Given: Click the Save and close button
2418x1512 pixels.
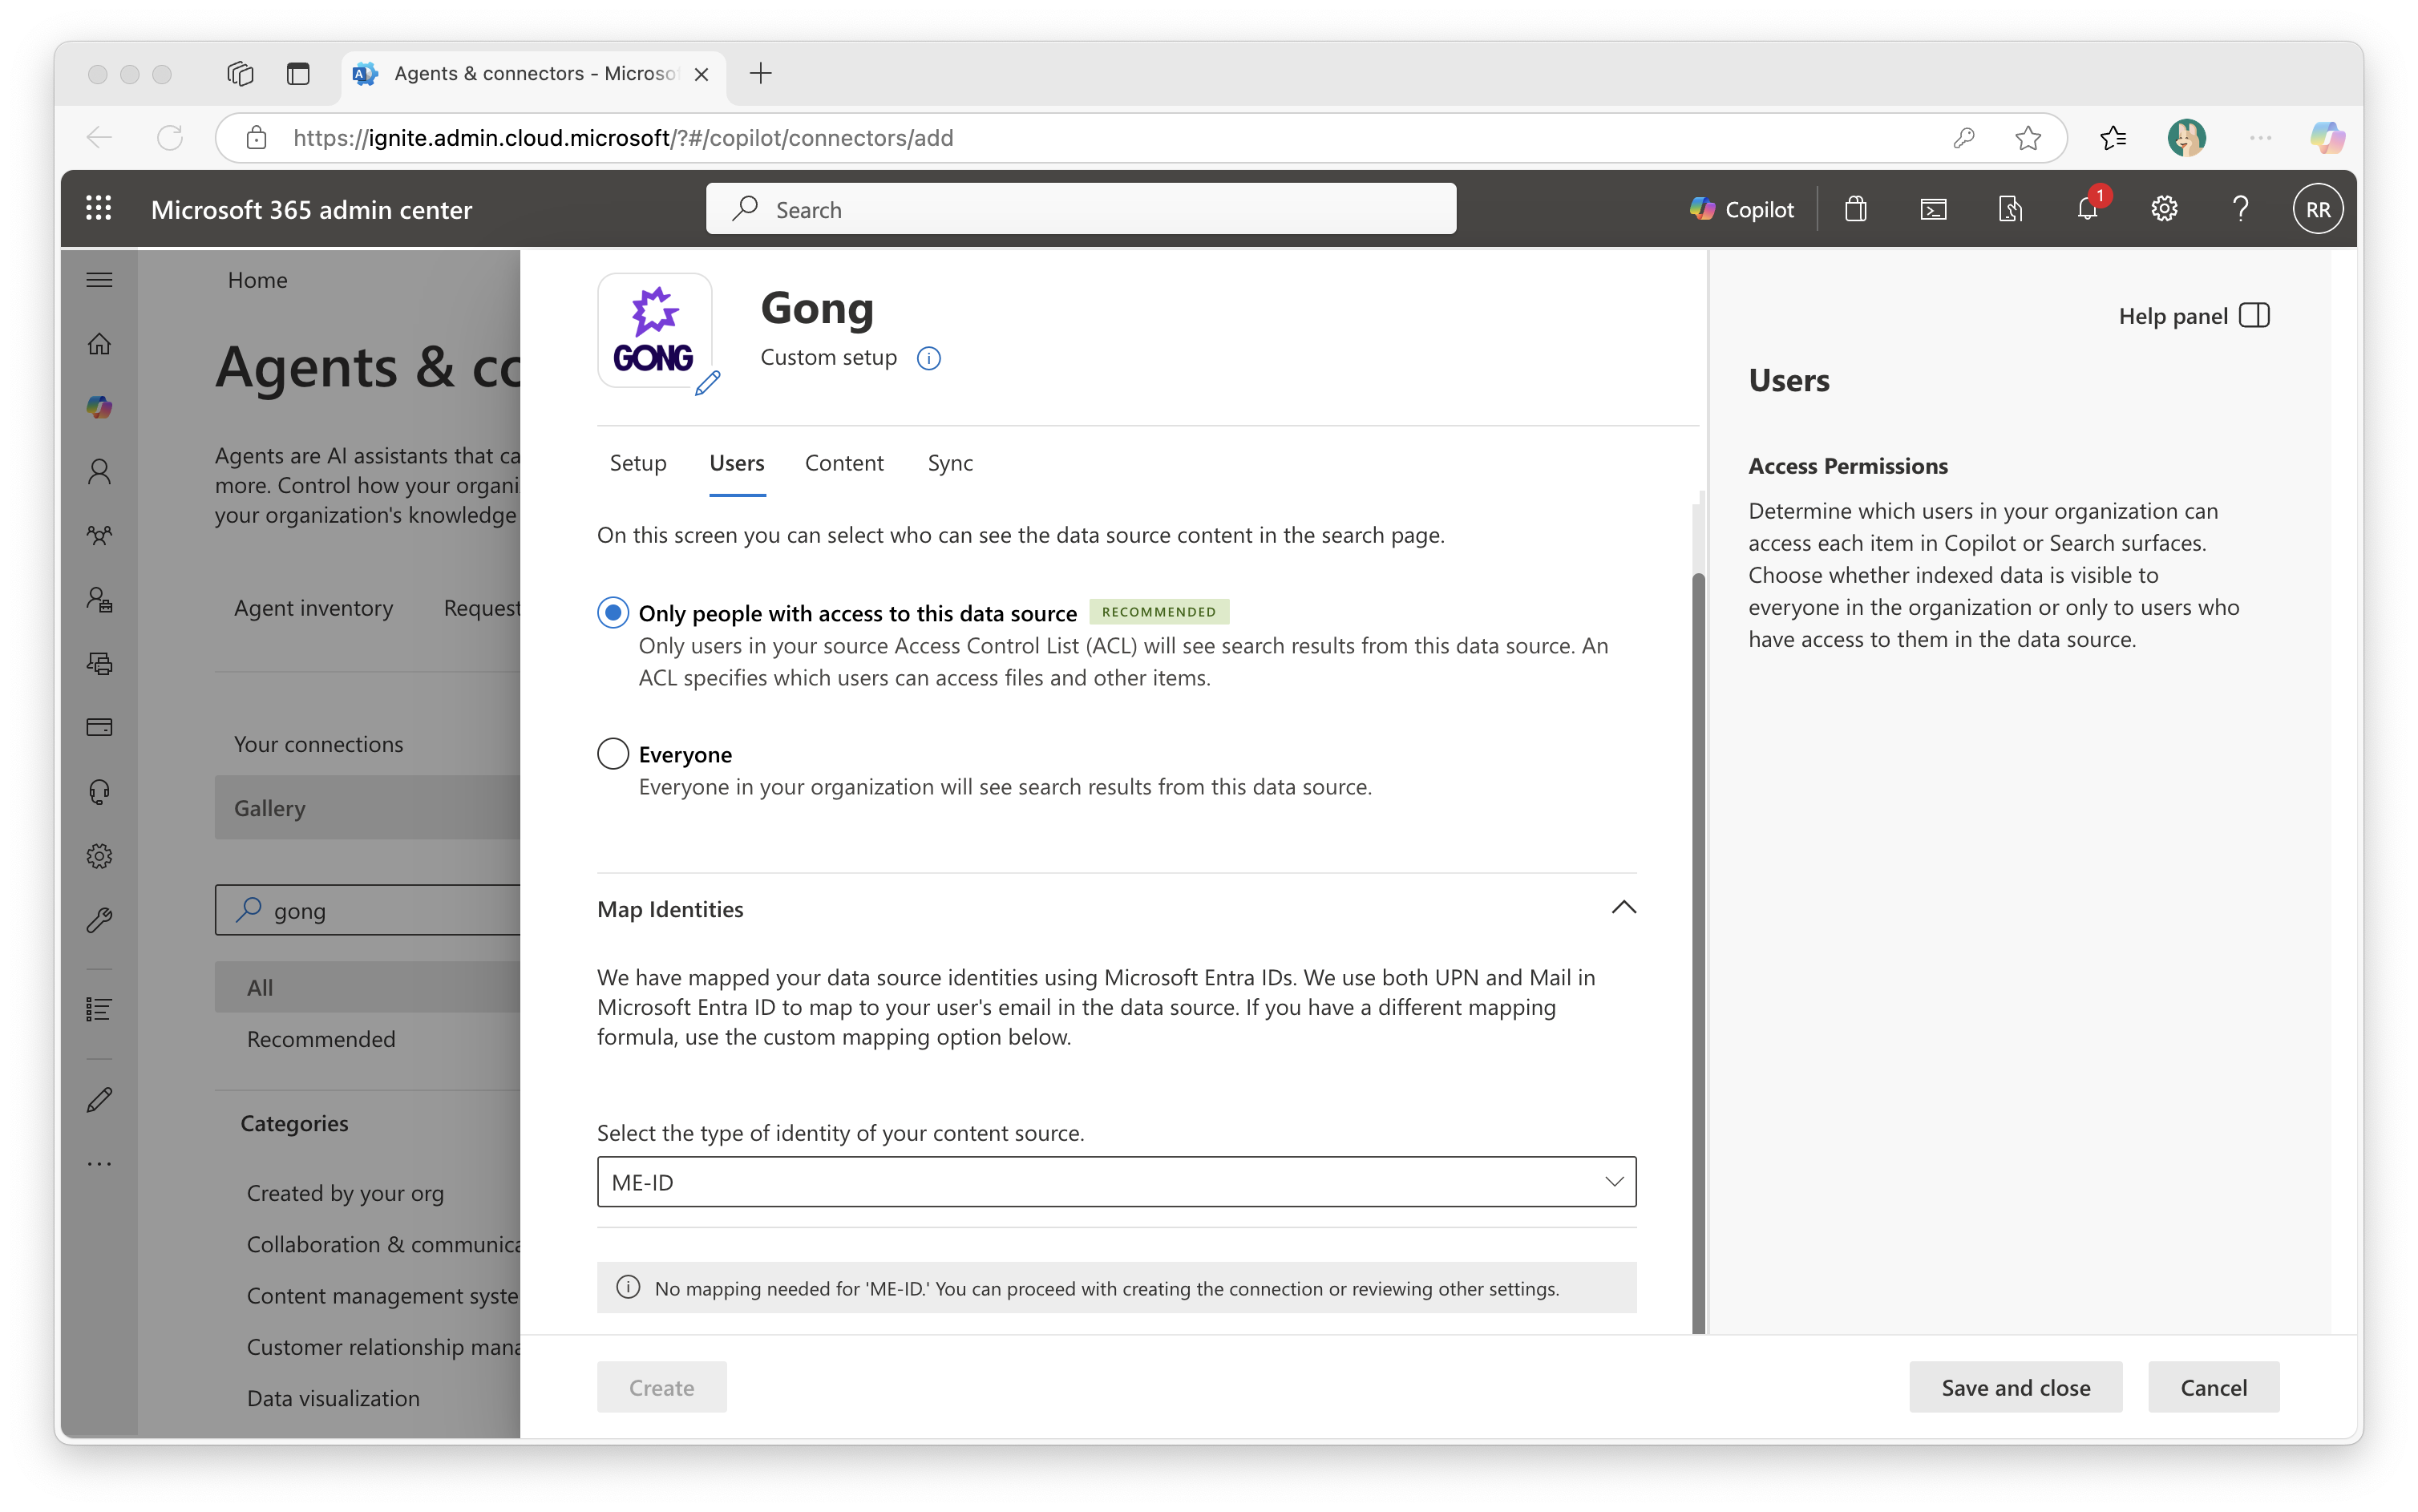Looking at the screenshot, I should click(2015, 1387).
